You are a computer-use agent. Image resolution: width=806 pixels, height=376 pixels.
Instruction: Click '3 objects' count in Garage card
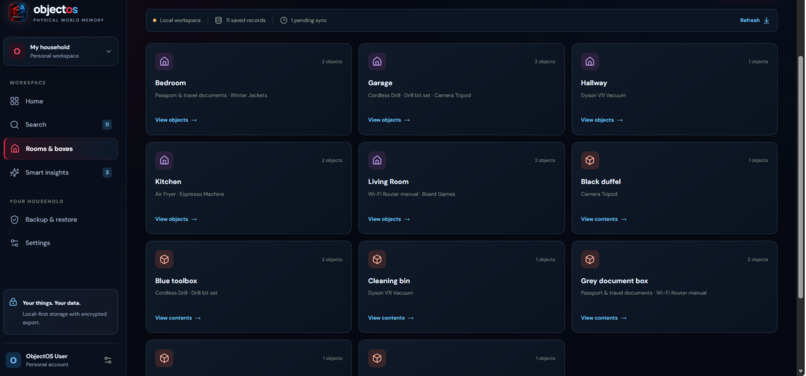pyautogui.click(x=545, y=62)
